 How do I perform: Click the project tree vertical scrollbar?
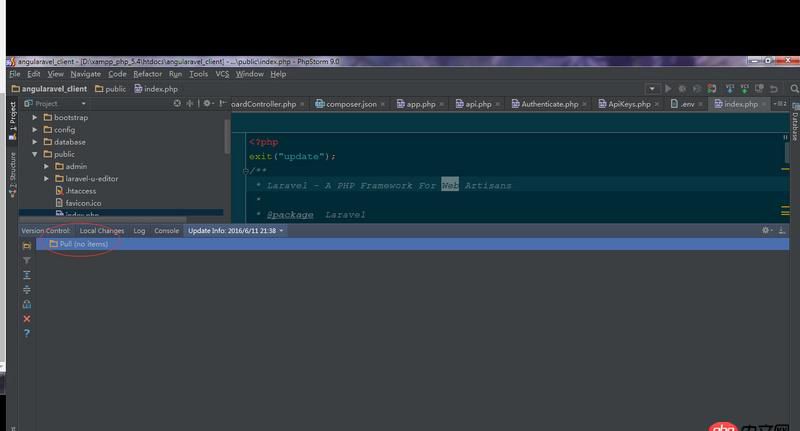pos(227,136)
